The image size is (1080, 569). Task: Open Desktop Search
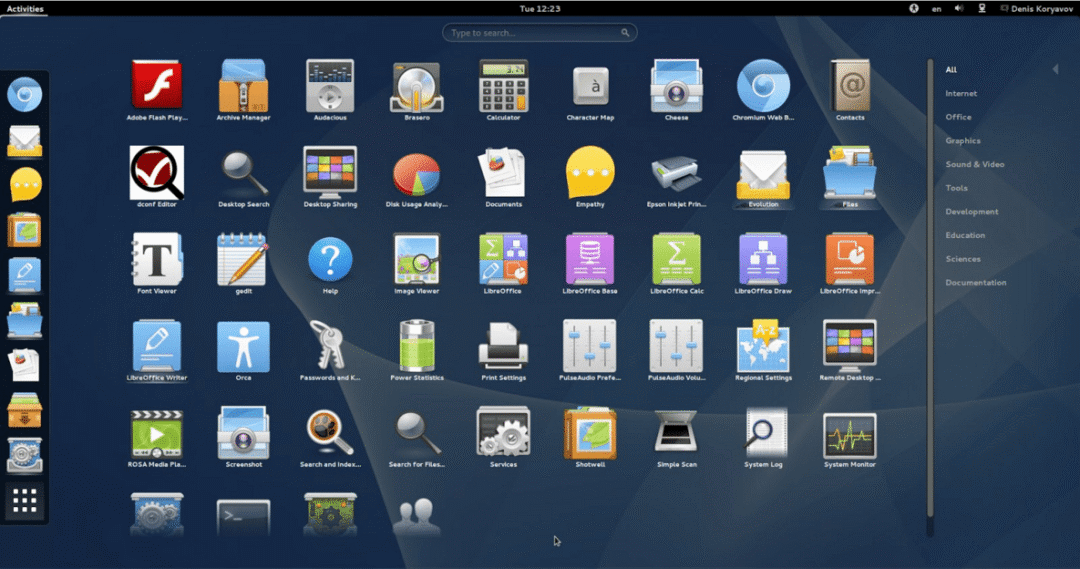click(243, 177)
